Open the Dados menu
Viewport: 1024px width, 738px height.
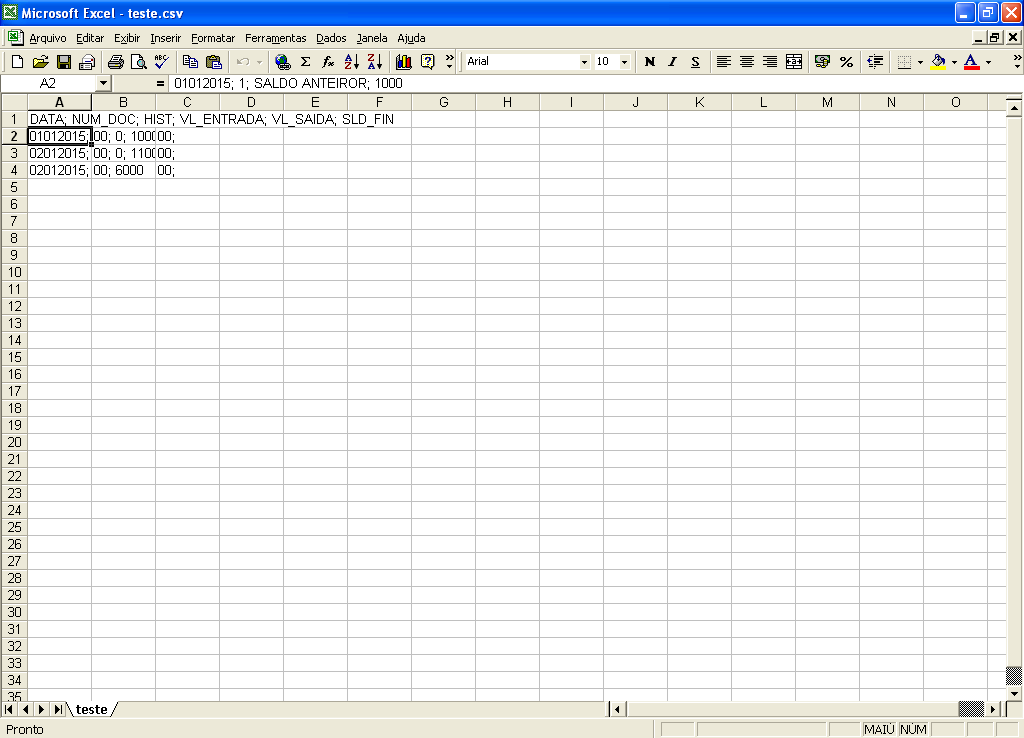click(x=331, y=38)
